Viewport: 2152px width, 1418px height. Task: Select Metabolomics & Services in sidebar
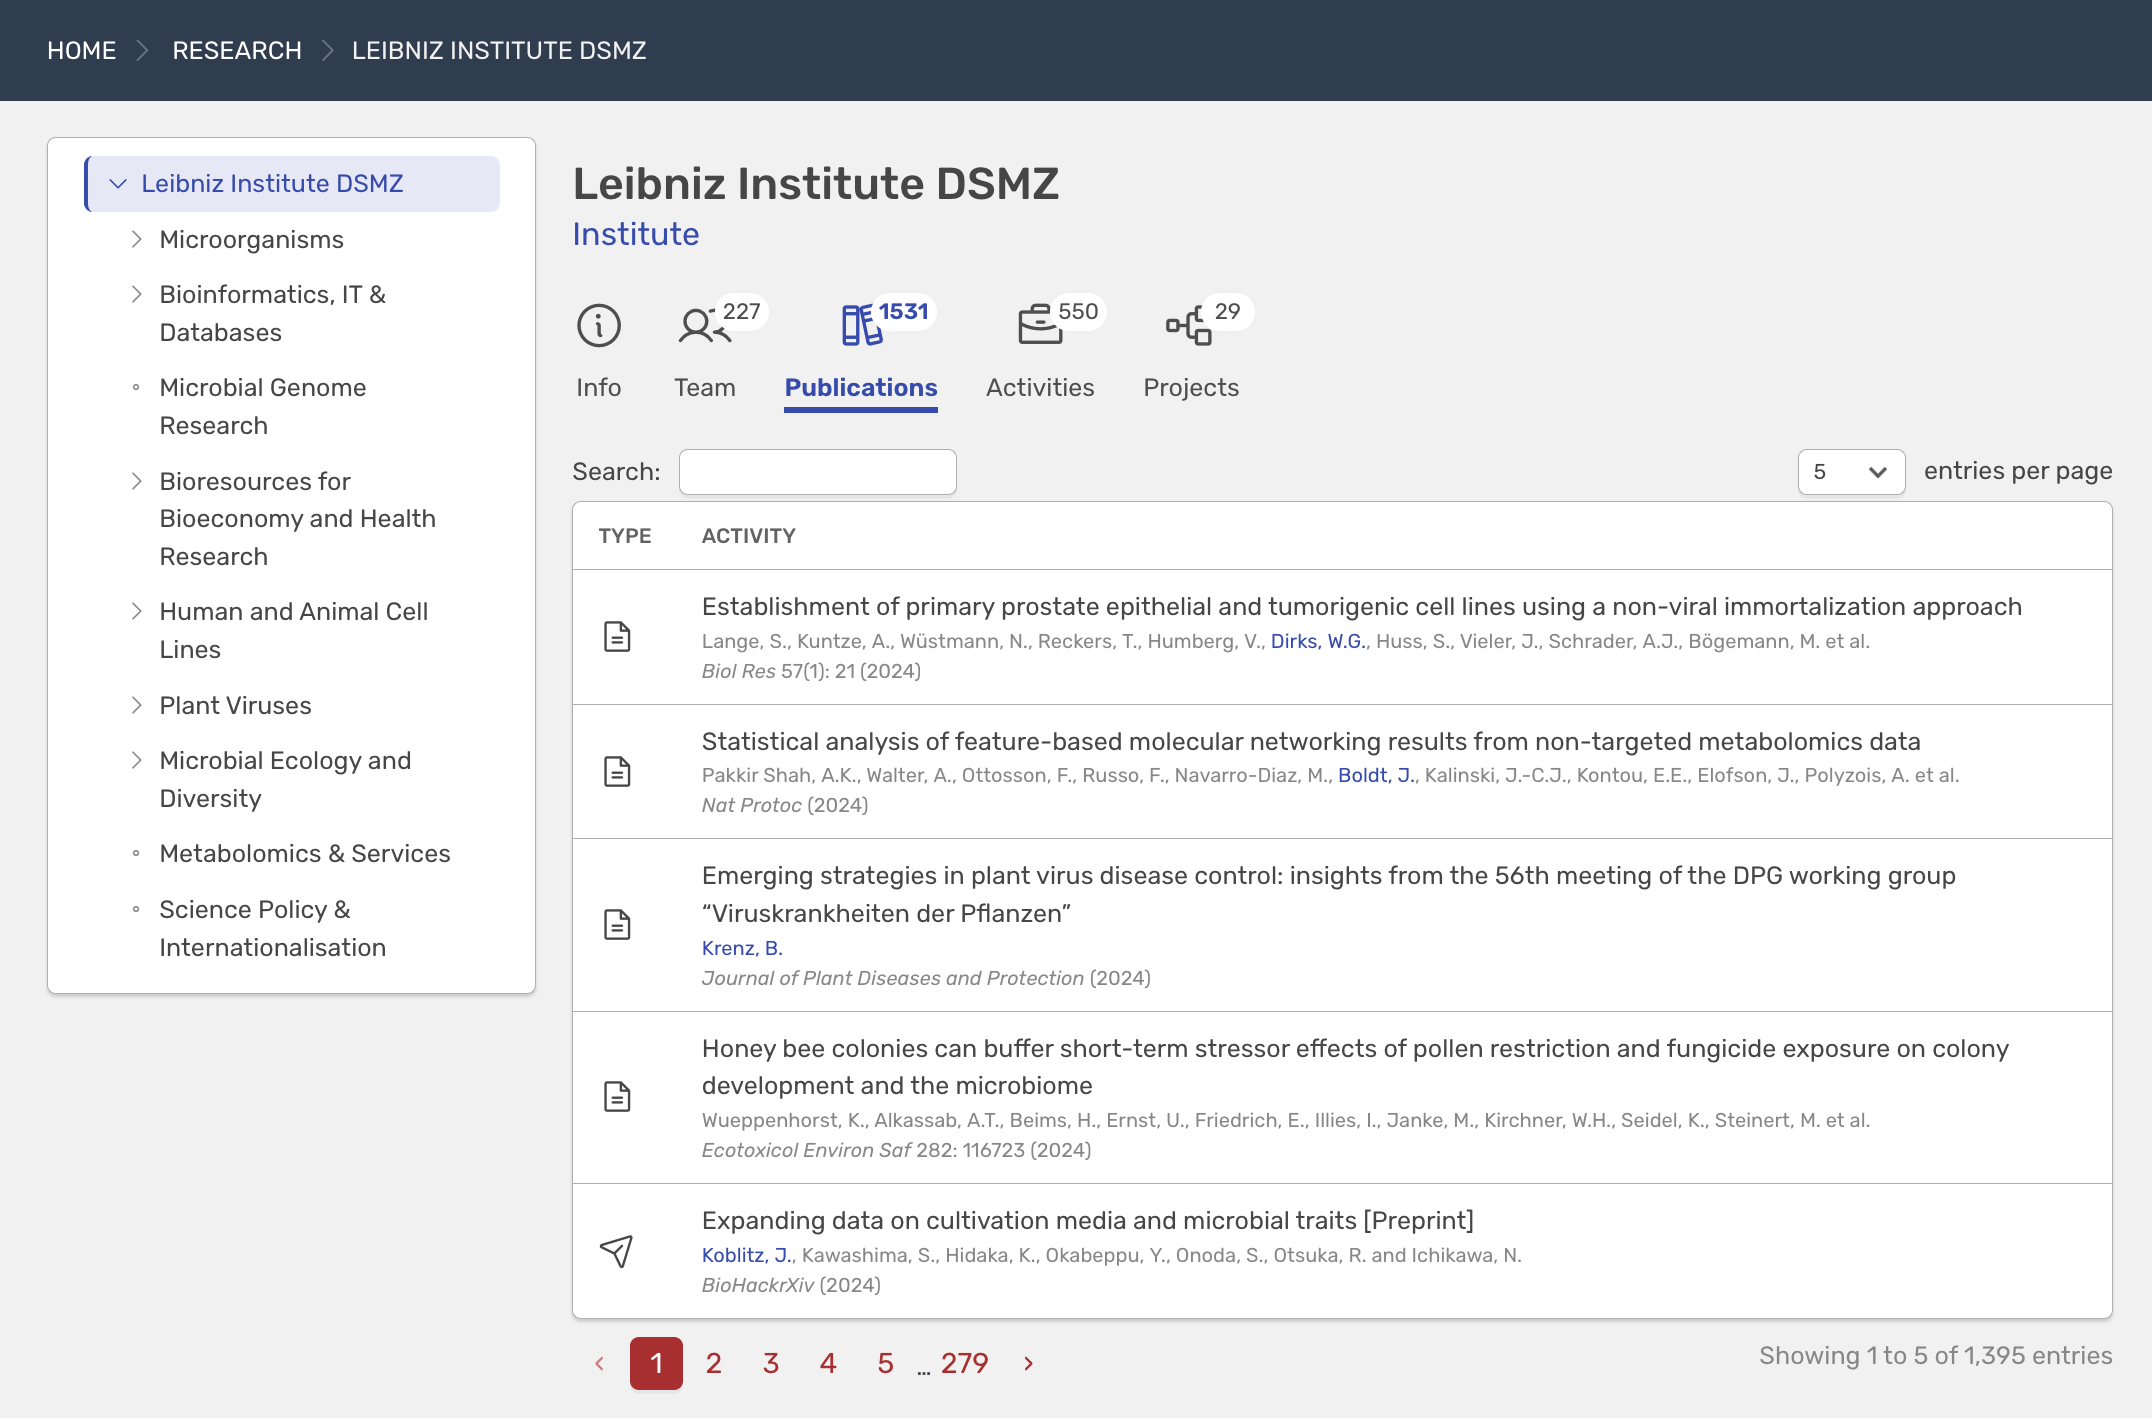(x=305, y=854)
